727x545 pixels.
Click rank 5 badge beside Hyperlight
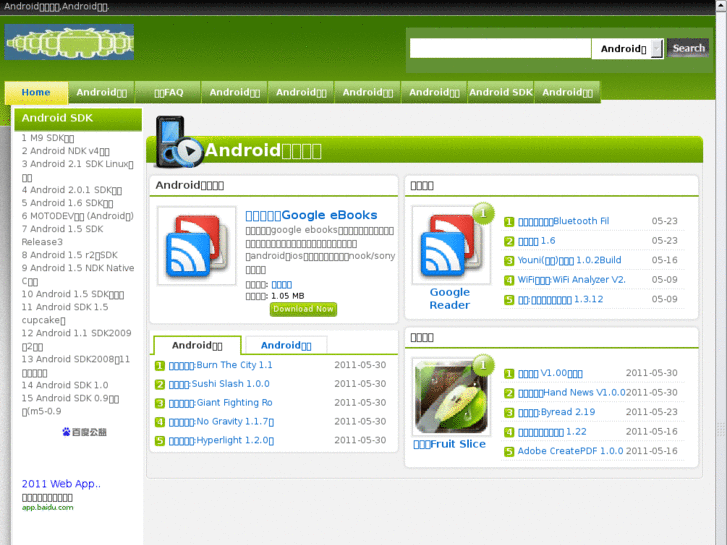(x=159, y=441)
